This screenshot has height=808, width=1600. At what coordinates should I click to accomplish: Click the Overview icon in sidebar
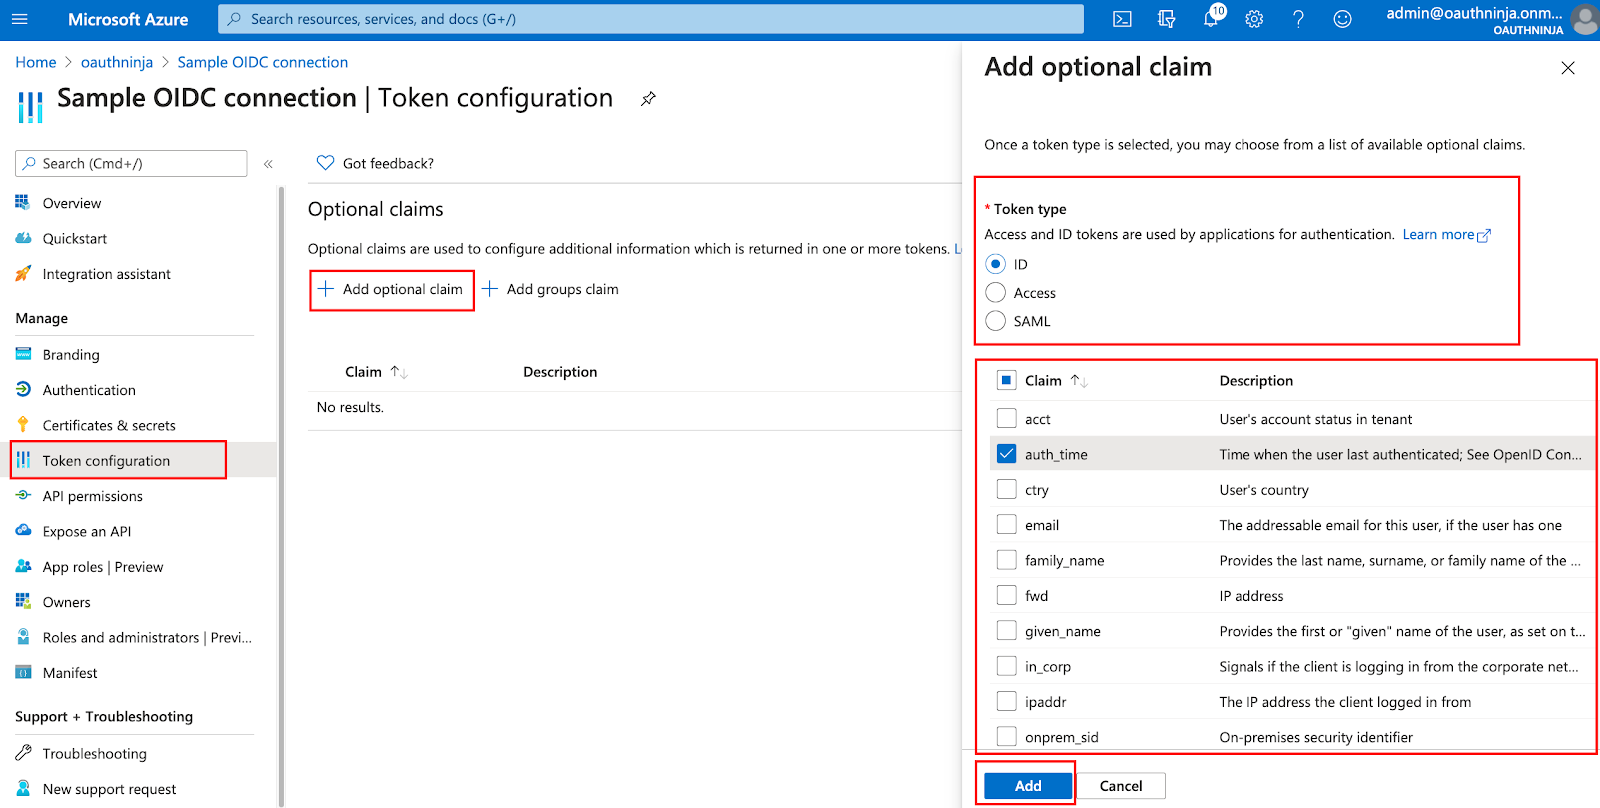23,203
